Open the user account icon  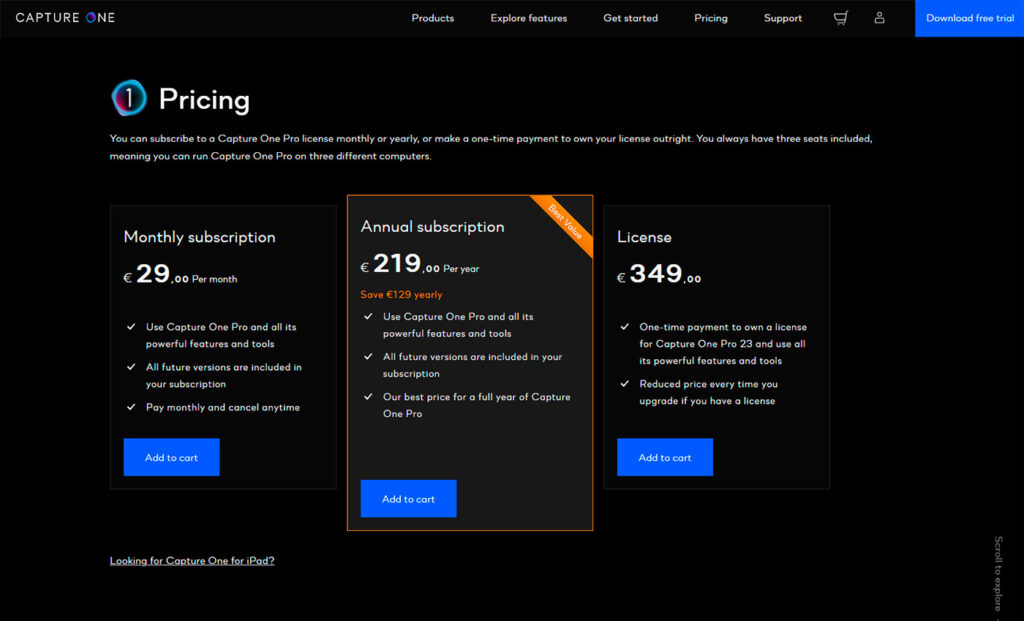[879, 18]
